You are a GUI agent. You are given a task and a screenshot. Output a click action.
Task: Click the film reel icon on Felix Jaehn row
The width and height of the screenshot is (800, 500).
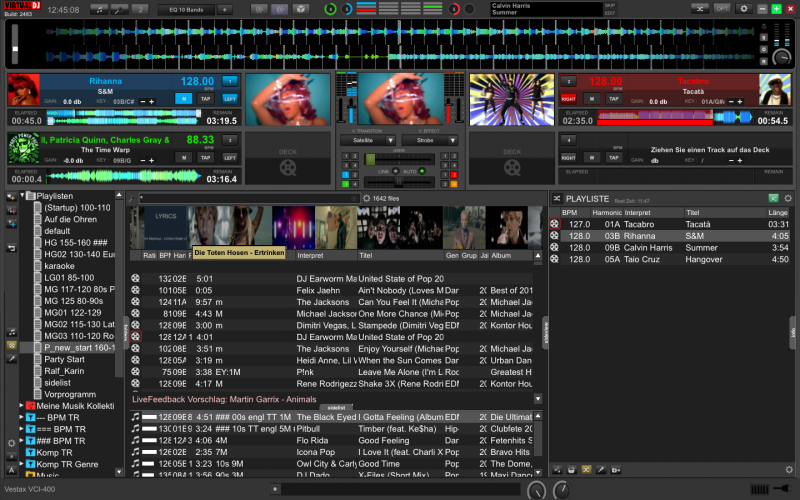coord(135,290)
